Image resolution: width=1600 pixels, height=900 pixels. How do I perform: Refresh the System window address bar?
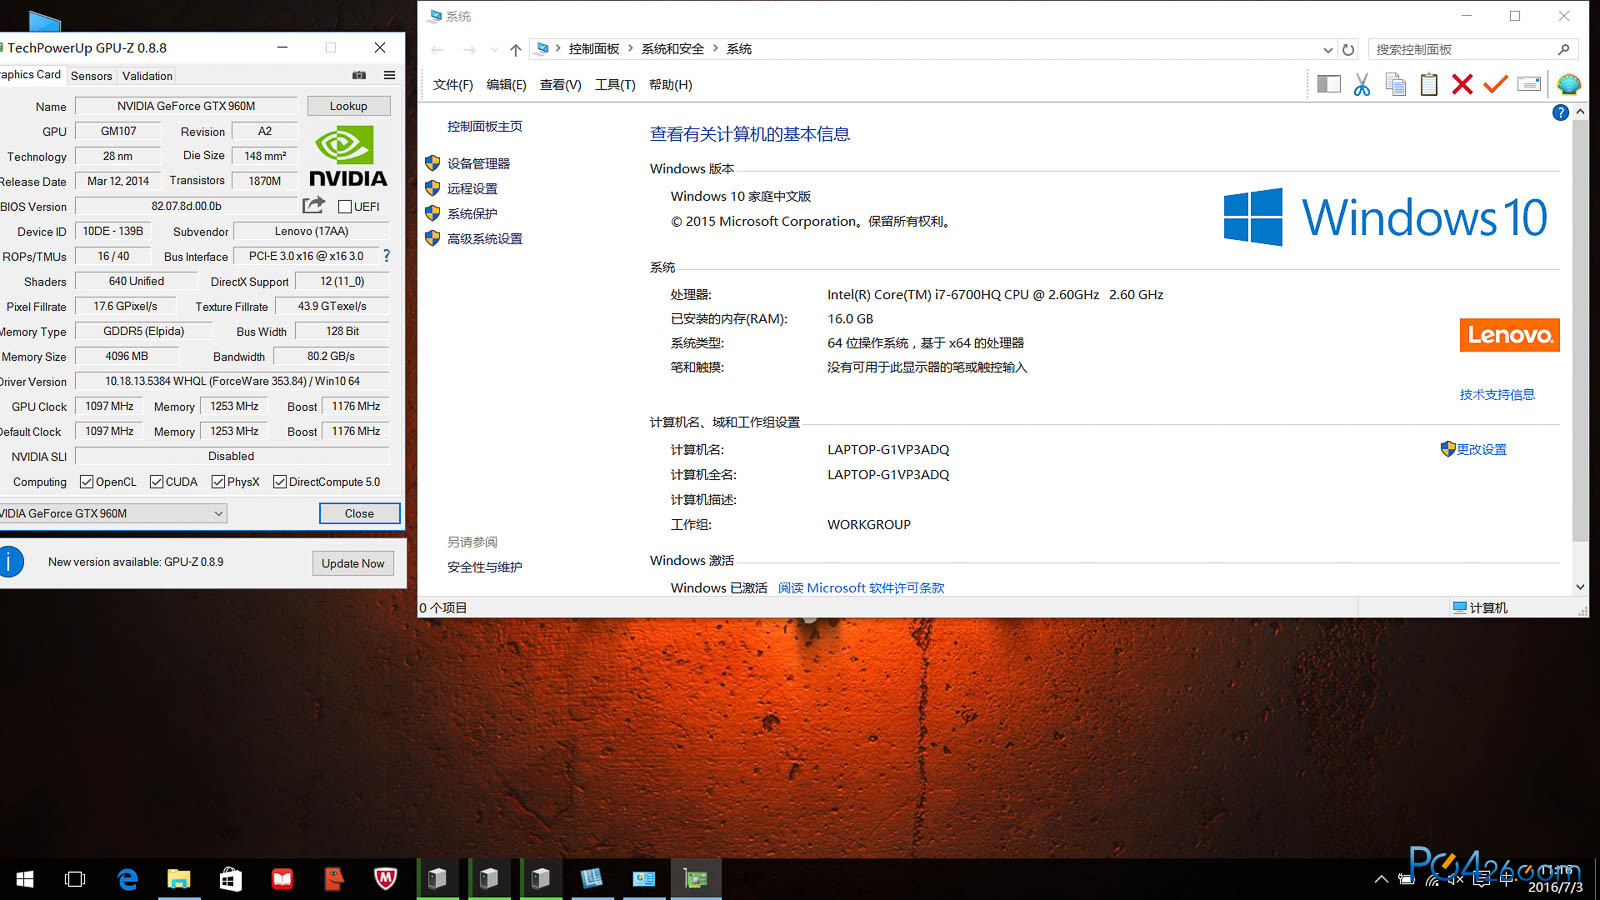(1348, 49)
